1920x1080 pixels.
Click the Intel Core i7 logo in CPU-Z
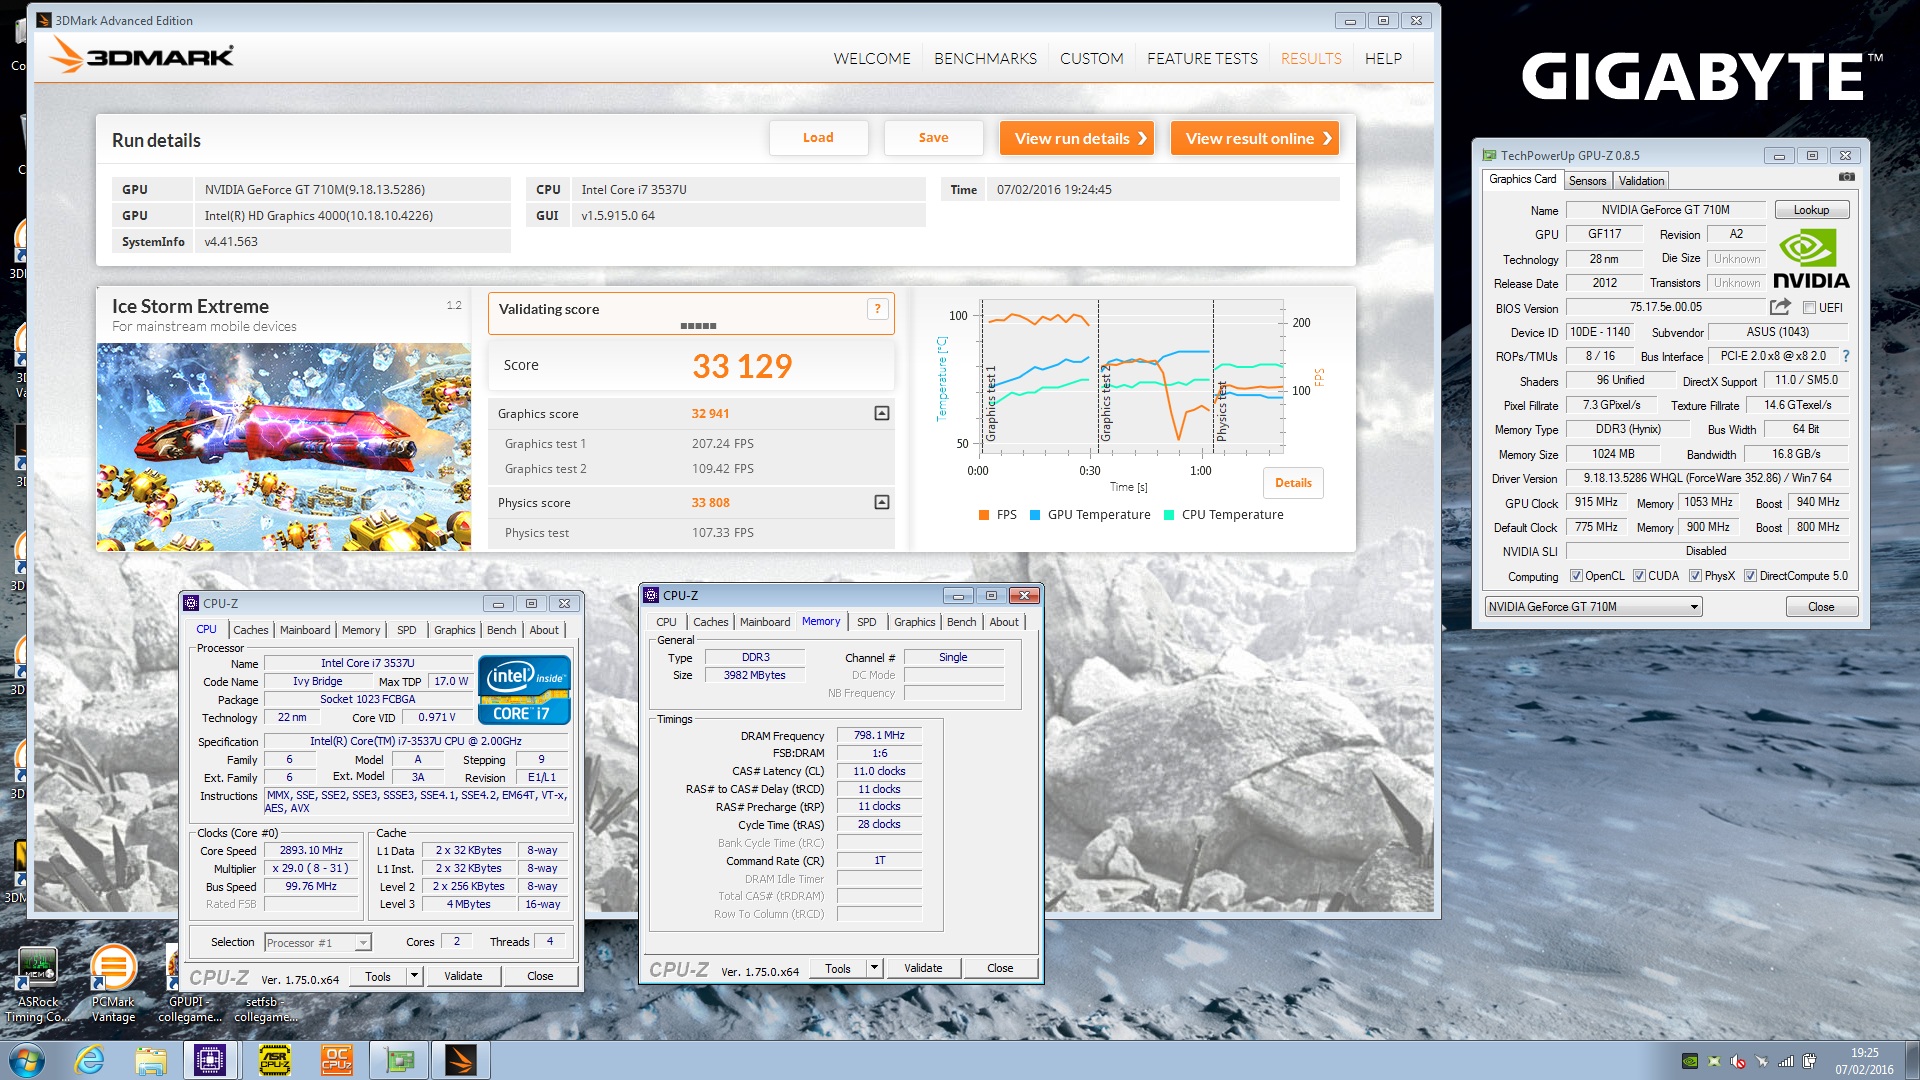coord(524,689)
